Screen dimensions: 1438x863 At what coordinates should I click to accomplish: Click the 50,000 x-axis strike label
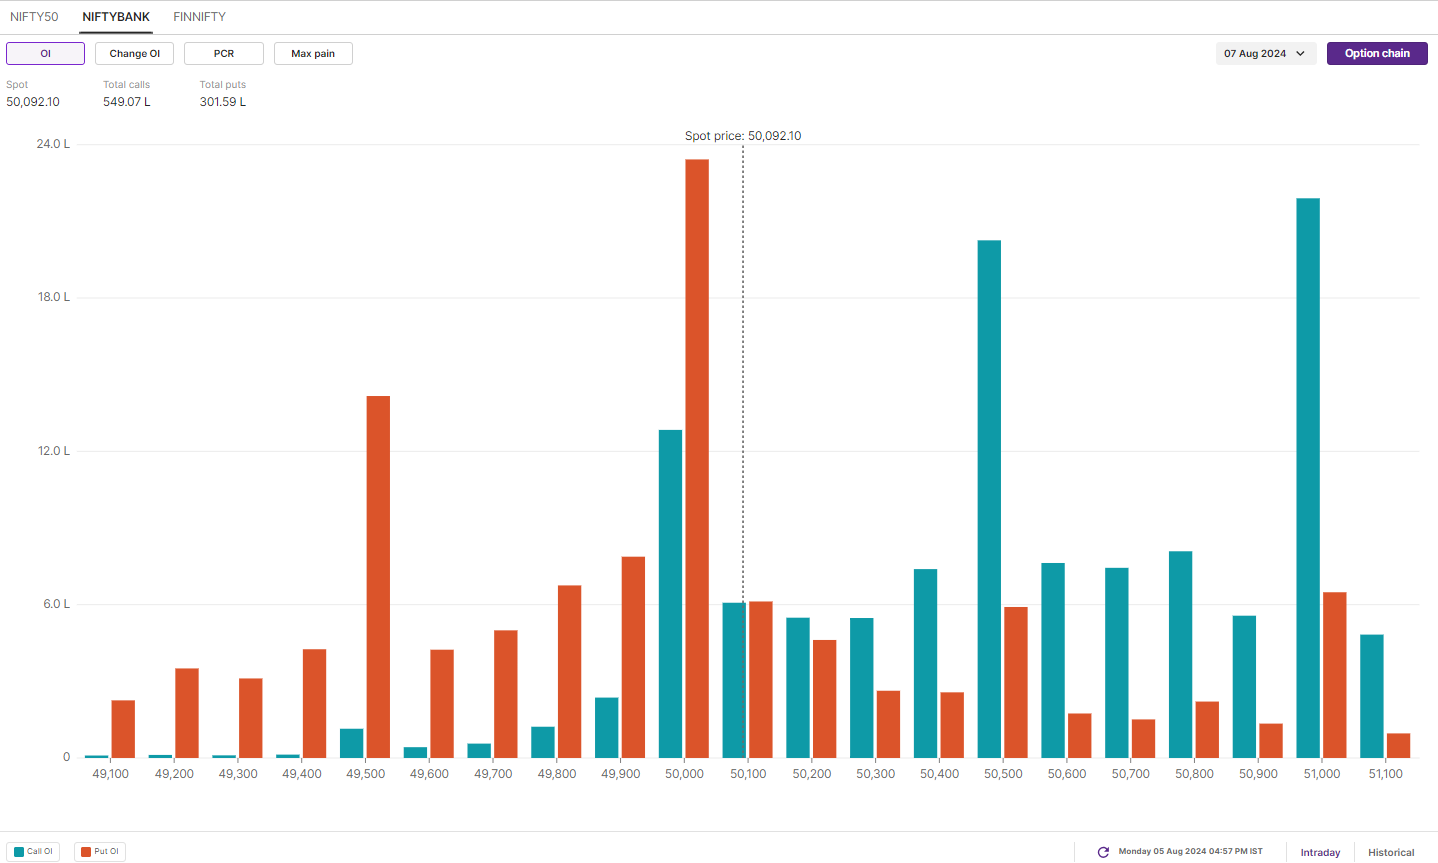tap(684, 774)
